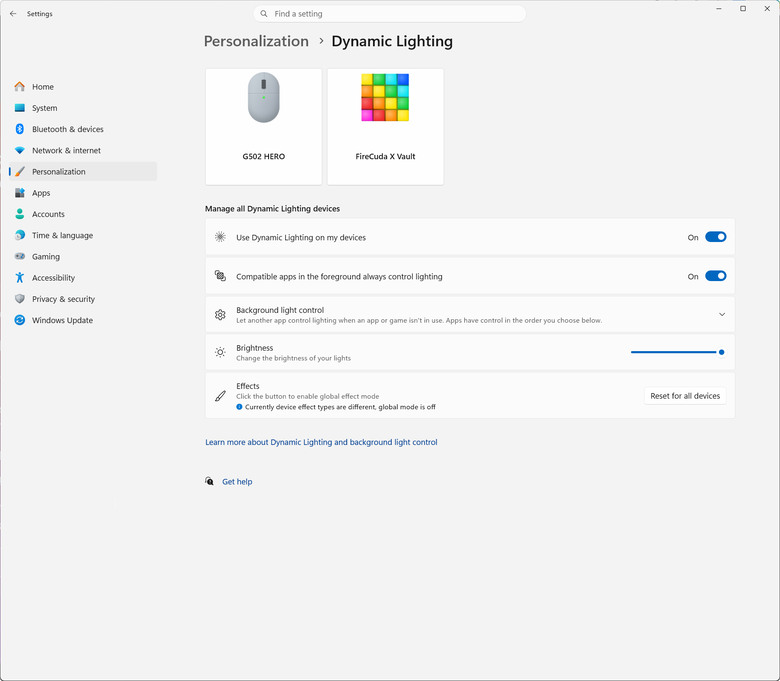Click the Effects pen icon
Image resolution: width=780 pixels, height=681 pixels.
point(220,396)
